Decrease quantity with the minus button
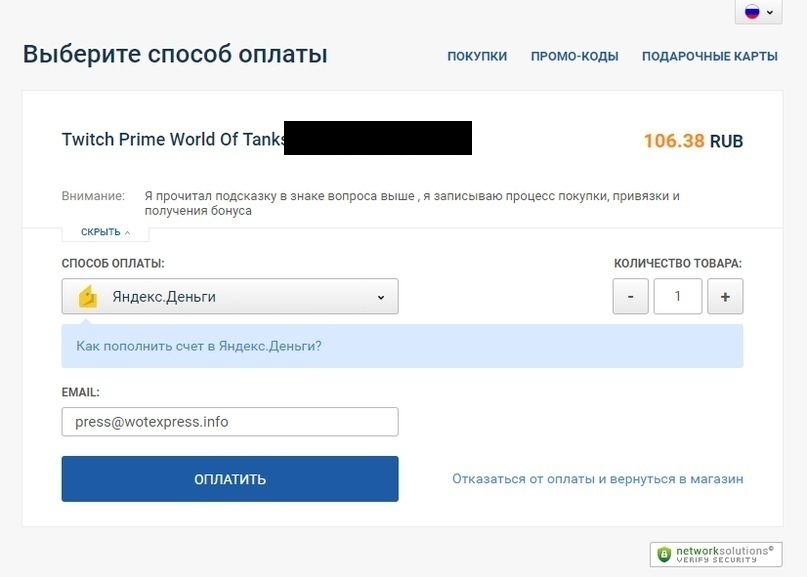 [x=630, y=296]
